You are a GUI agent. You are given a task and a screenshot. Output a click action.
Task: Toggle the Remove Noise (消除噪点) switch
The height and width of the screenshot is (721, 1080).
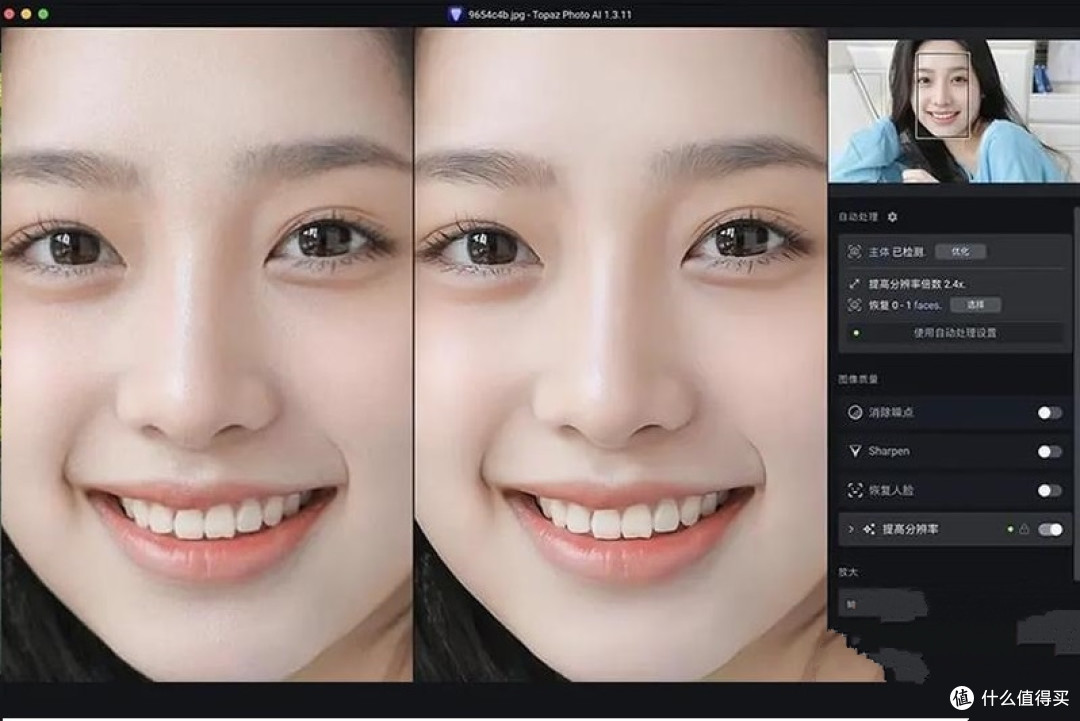click(1050, 412)
